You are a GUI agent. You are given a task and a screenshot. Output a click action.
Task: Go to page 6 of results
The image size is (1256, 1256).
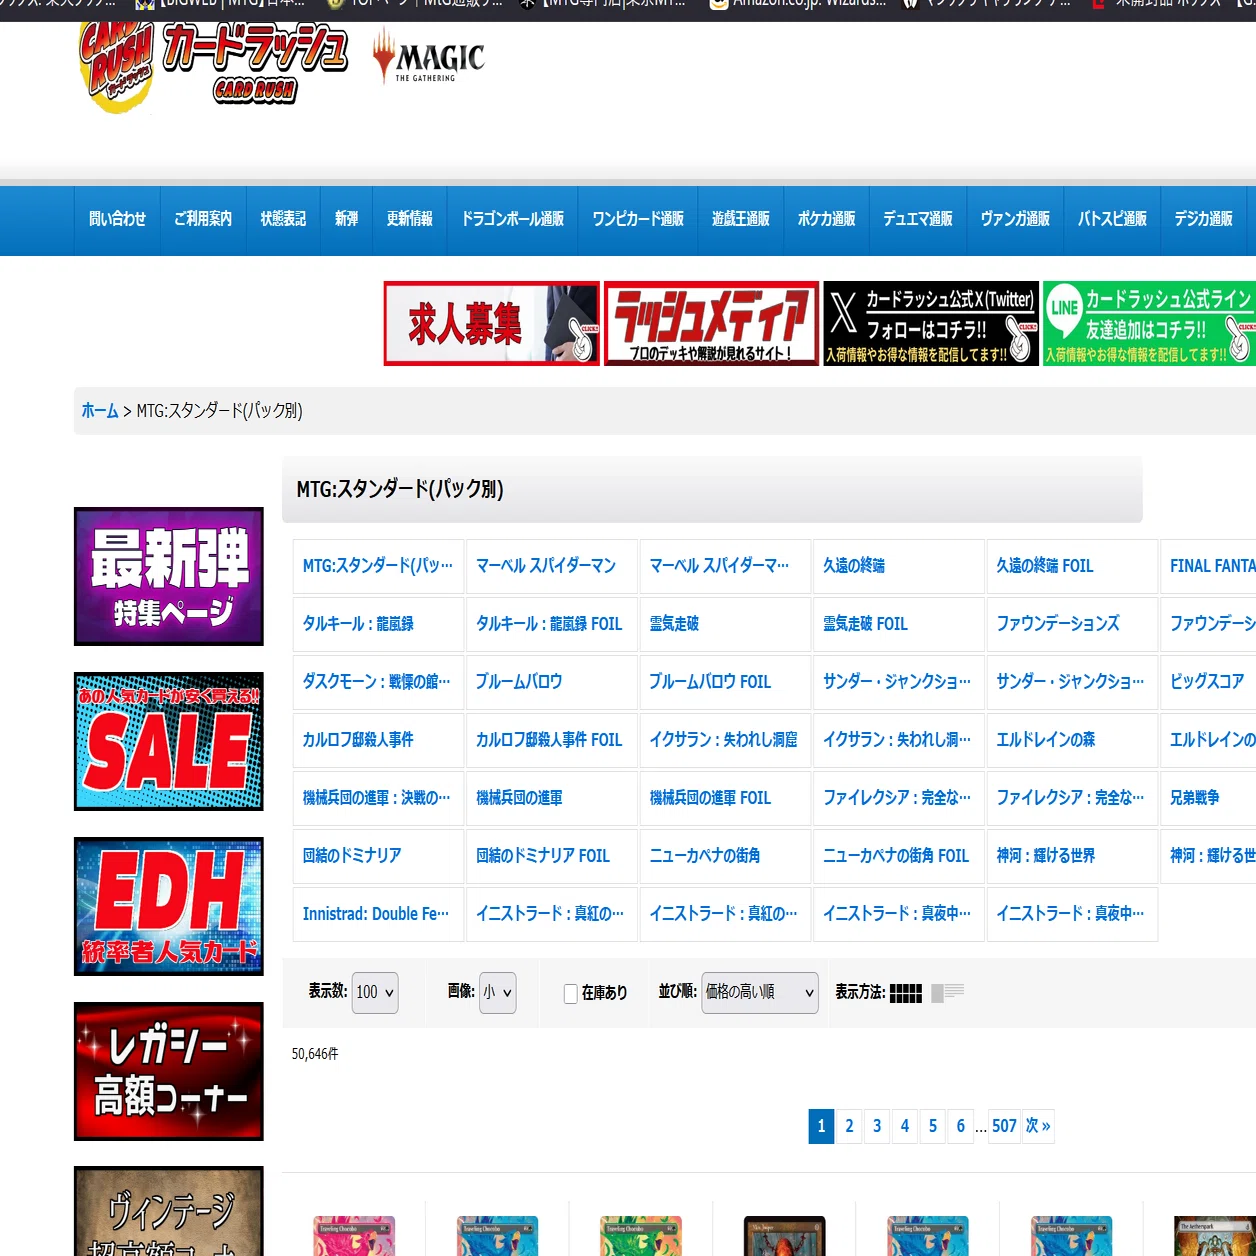point(961,1126)
